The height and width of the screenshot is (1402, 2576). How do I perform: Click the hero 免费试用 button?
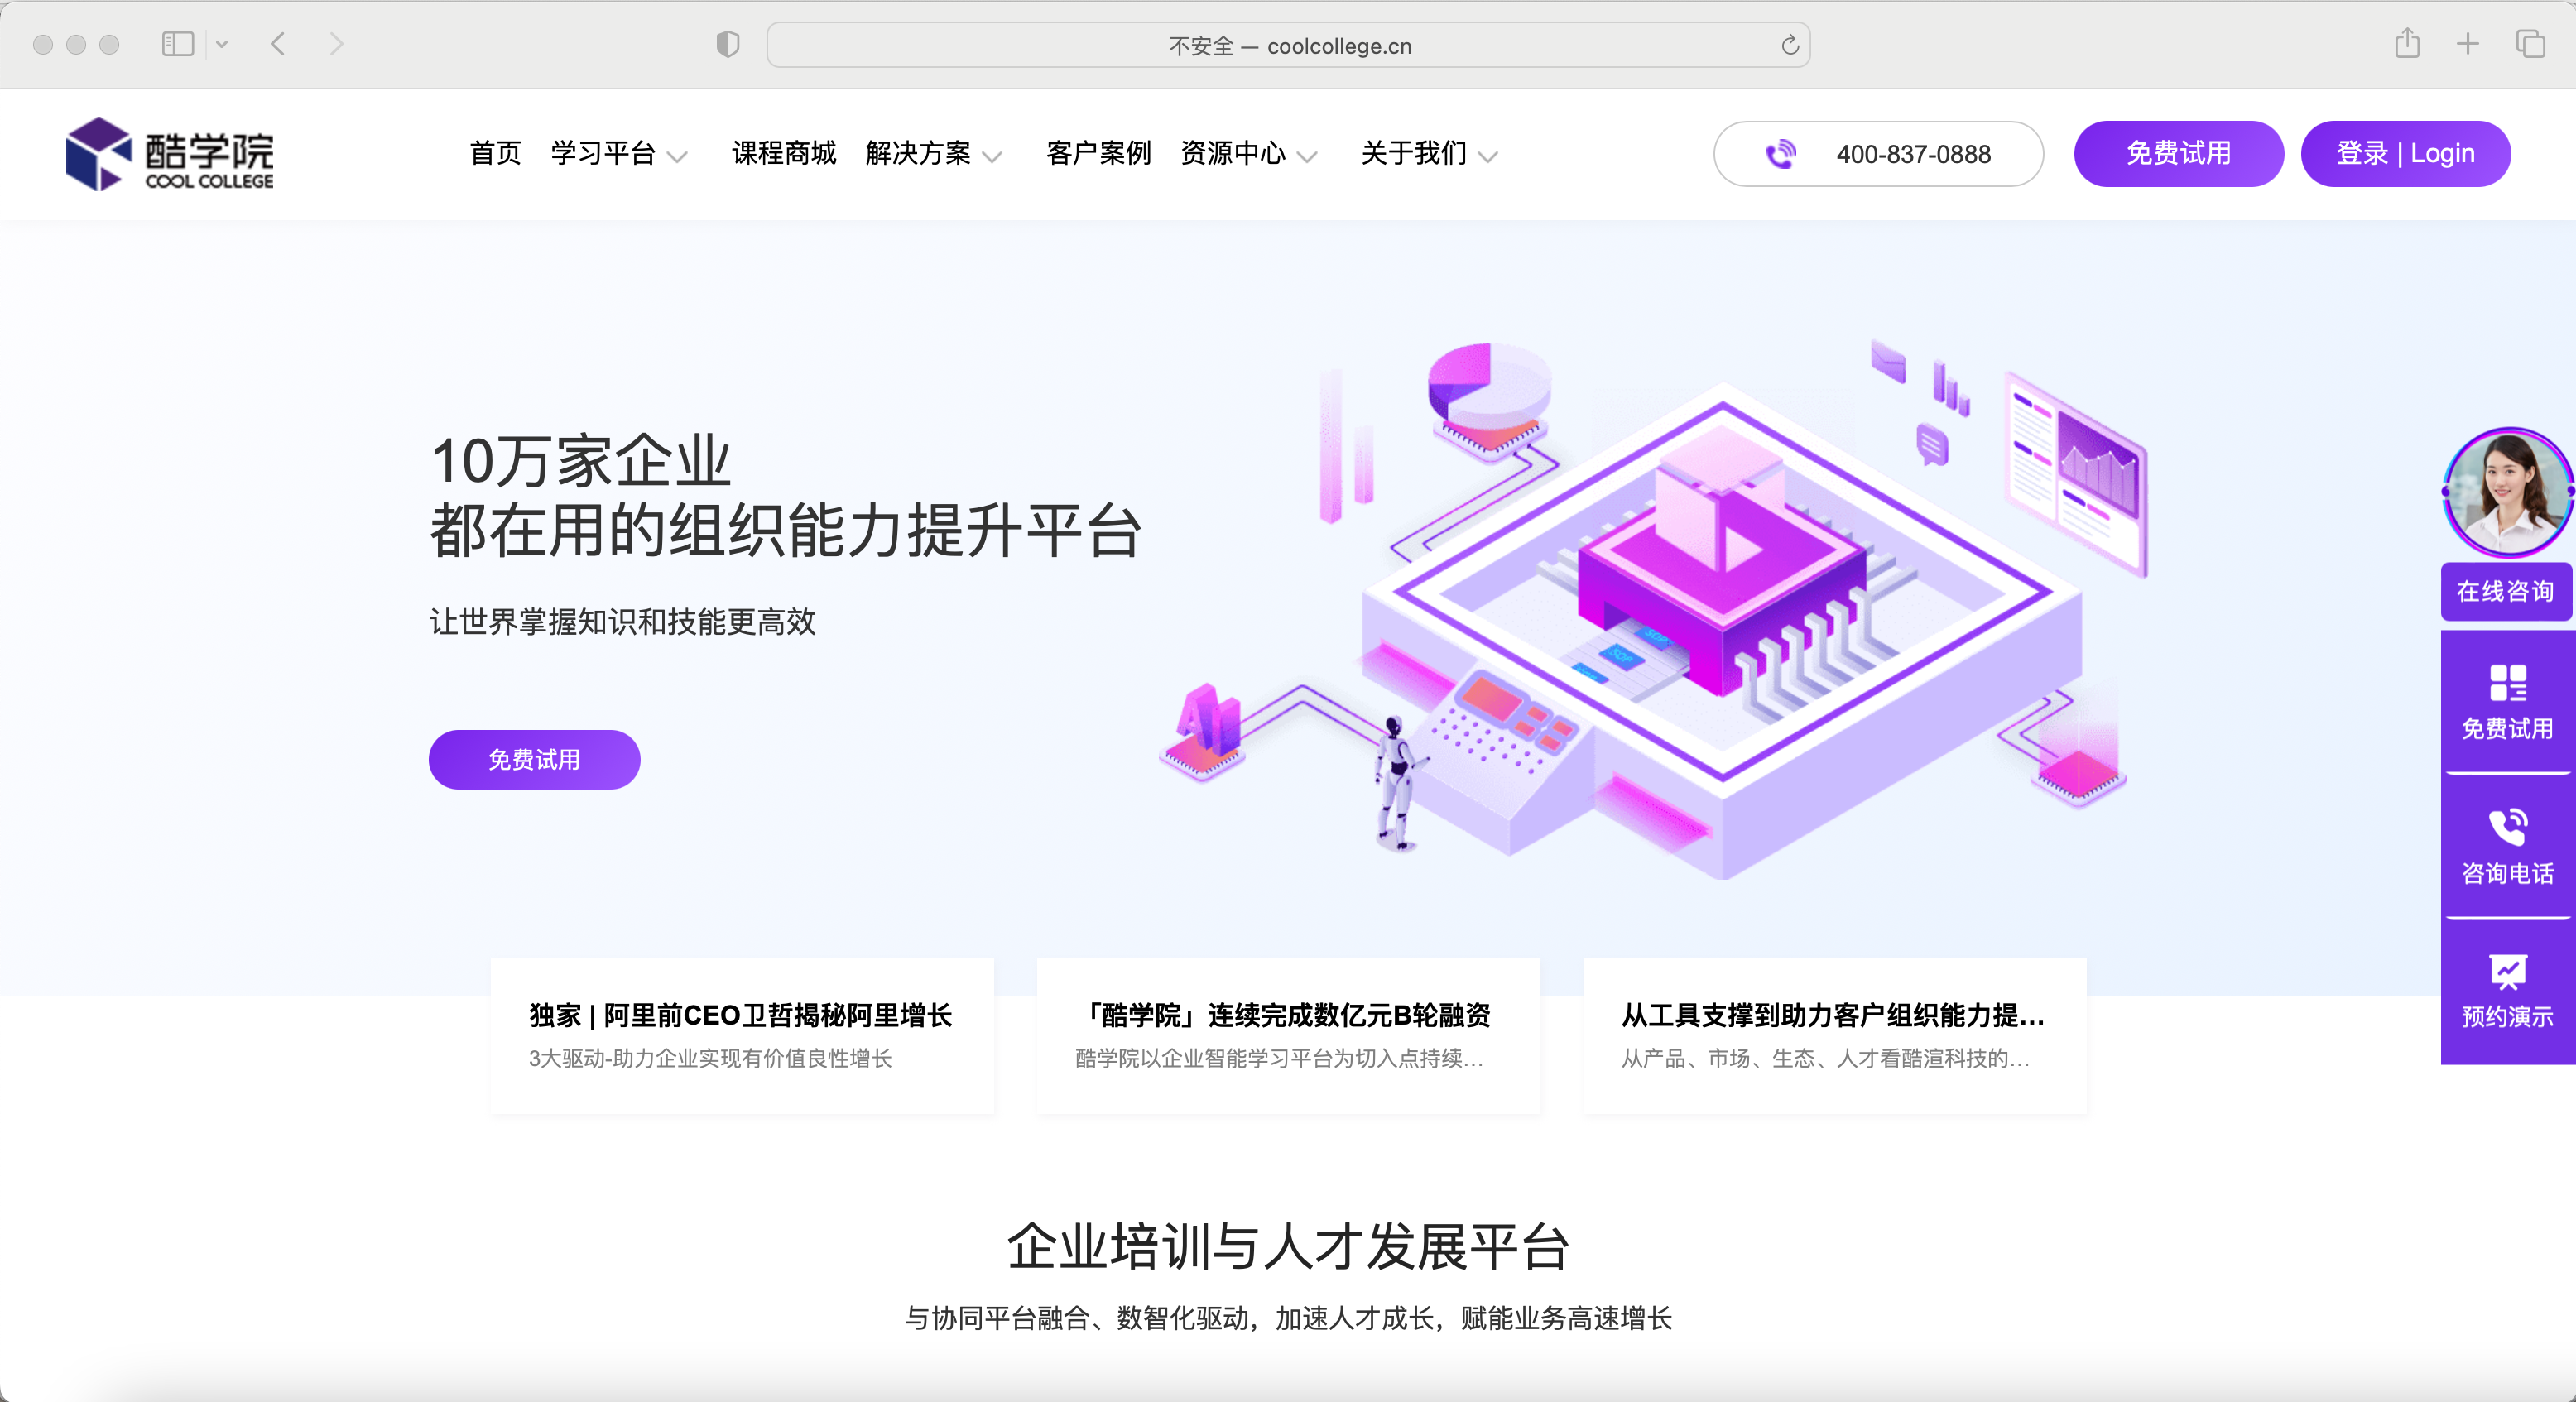[533, 760]
